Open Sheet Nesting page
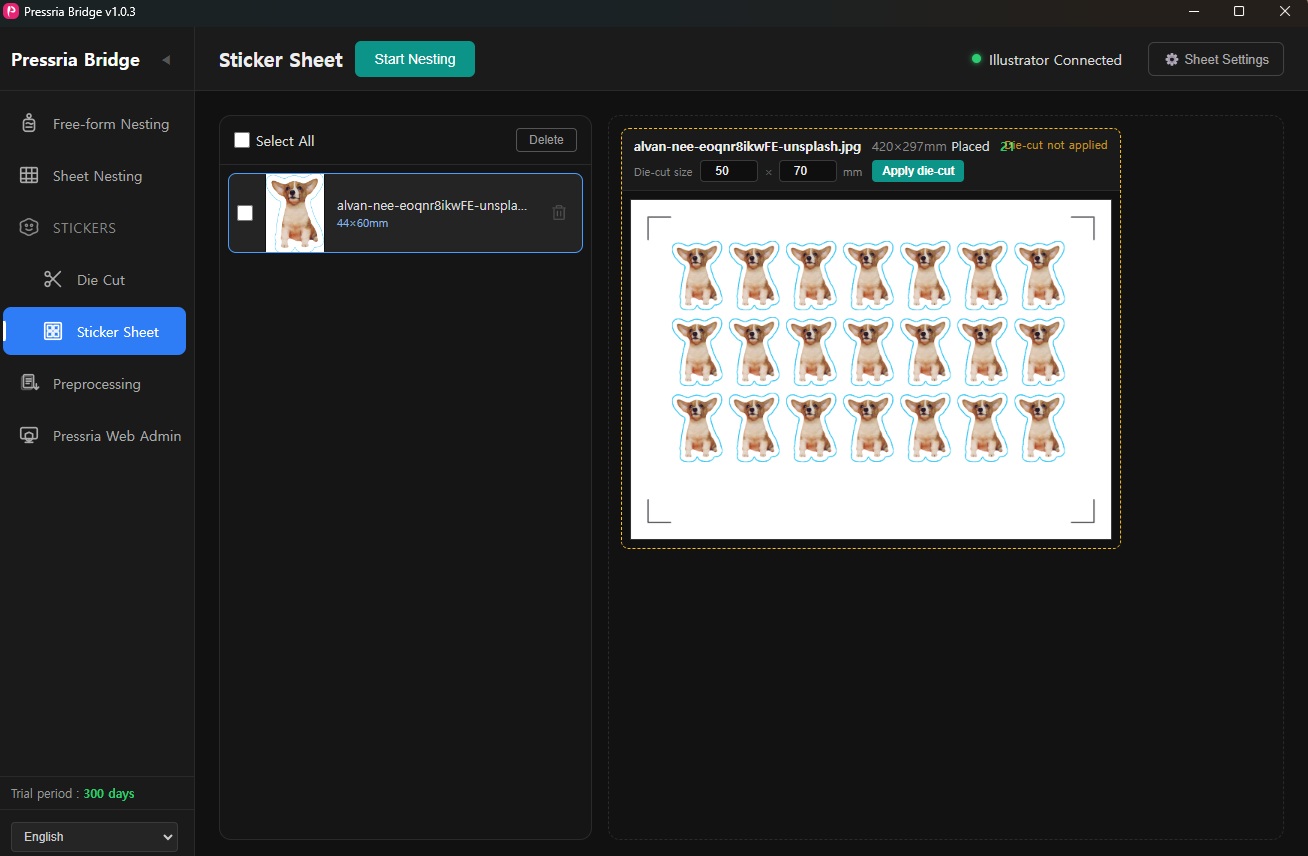The width and height of the screenshot is (1308, 856). [94, 176]
